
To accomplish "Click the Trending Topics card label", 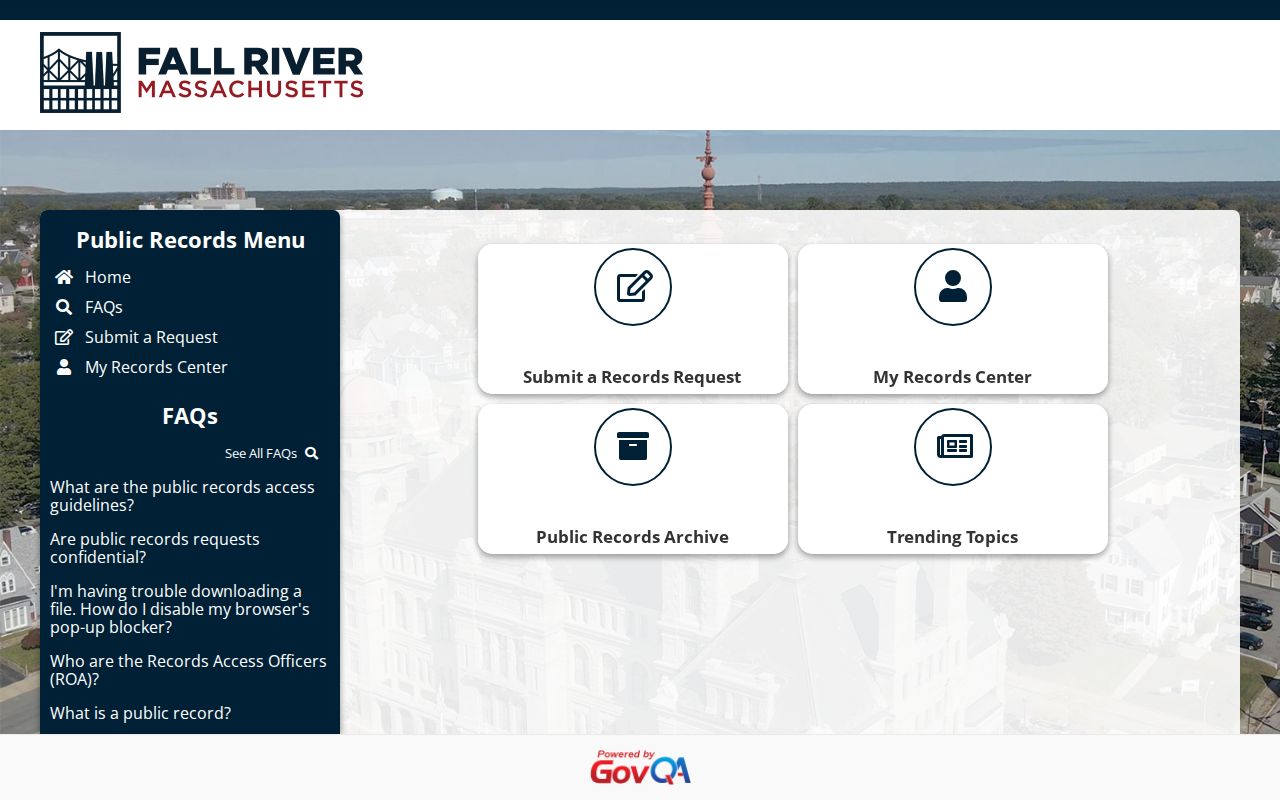I will coord(952,537).
